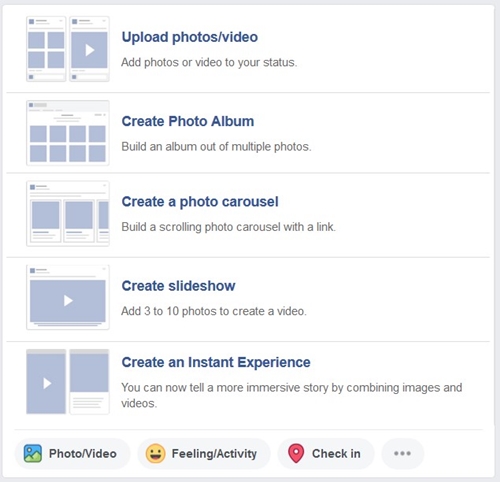This screenshot has height=482, width=500.
Task: Open Create an Instant Experience heading
Action: [x=216, y=362]
